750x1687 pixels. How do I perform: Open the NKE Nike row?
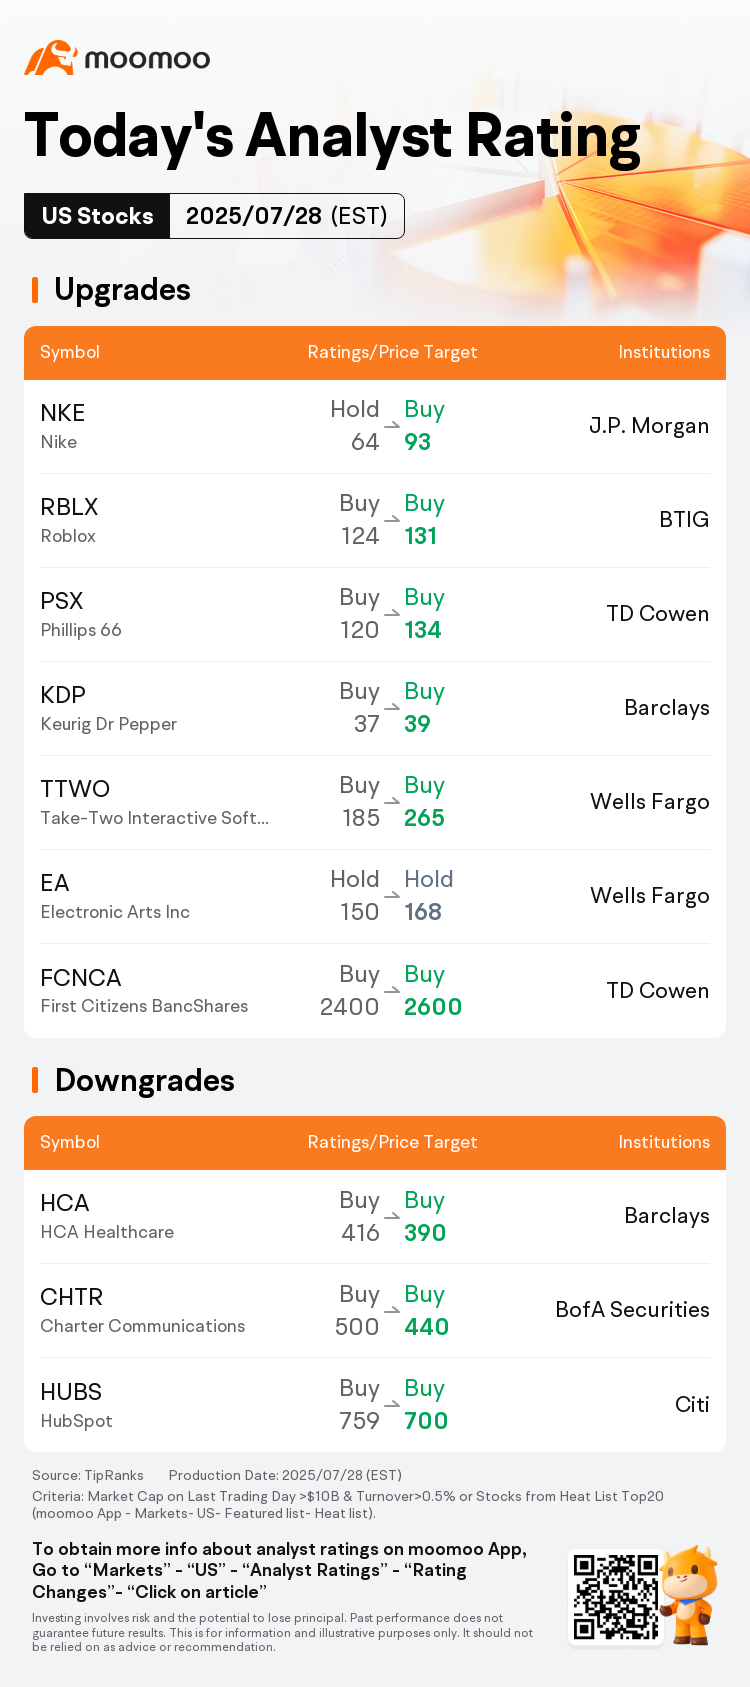[x=375, y=426]
